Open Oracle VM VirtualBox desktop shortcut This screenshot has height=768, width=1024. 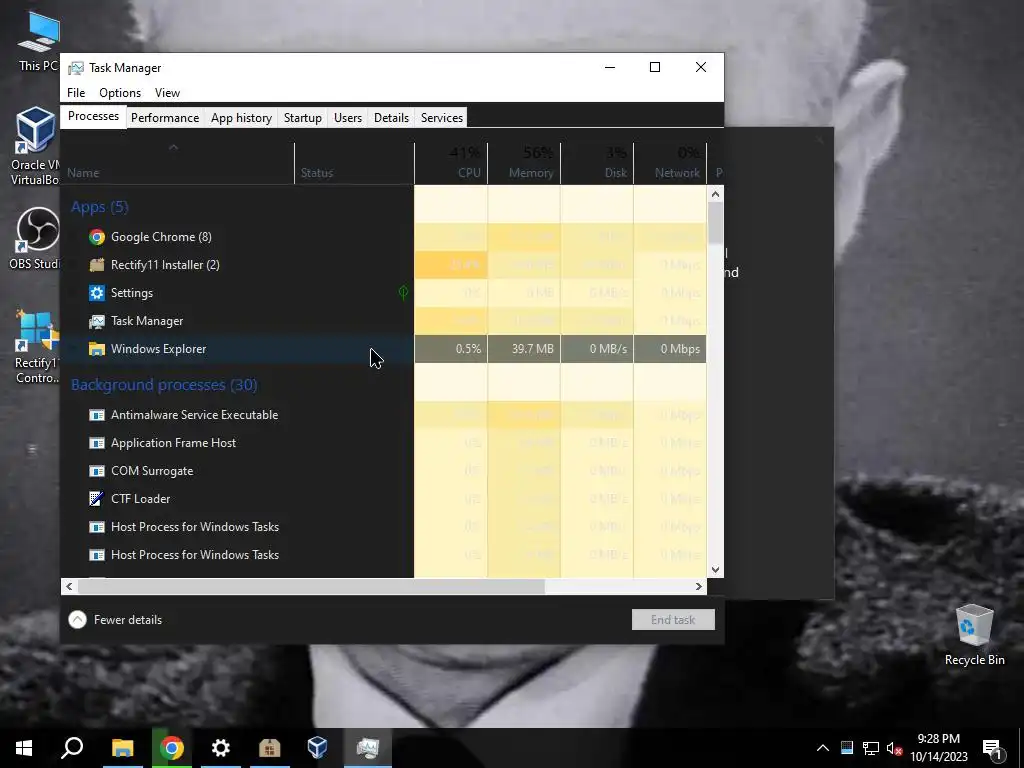point(35,147)
